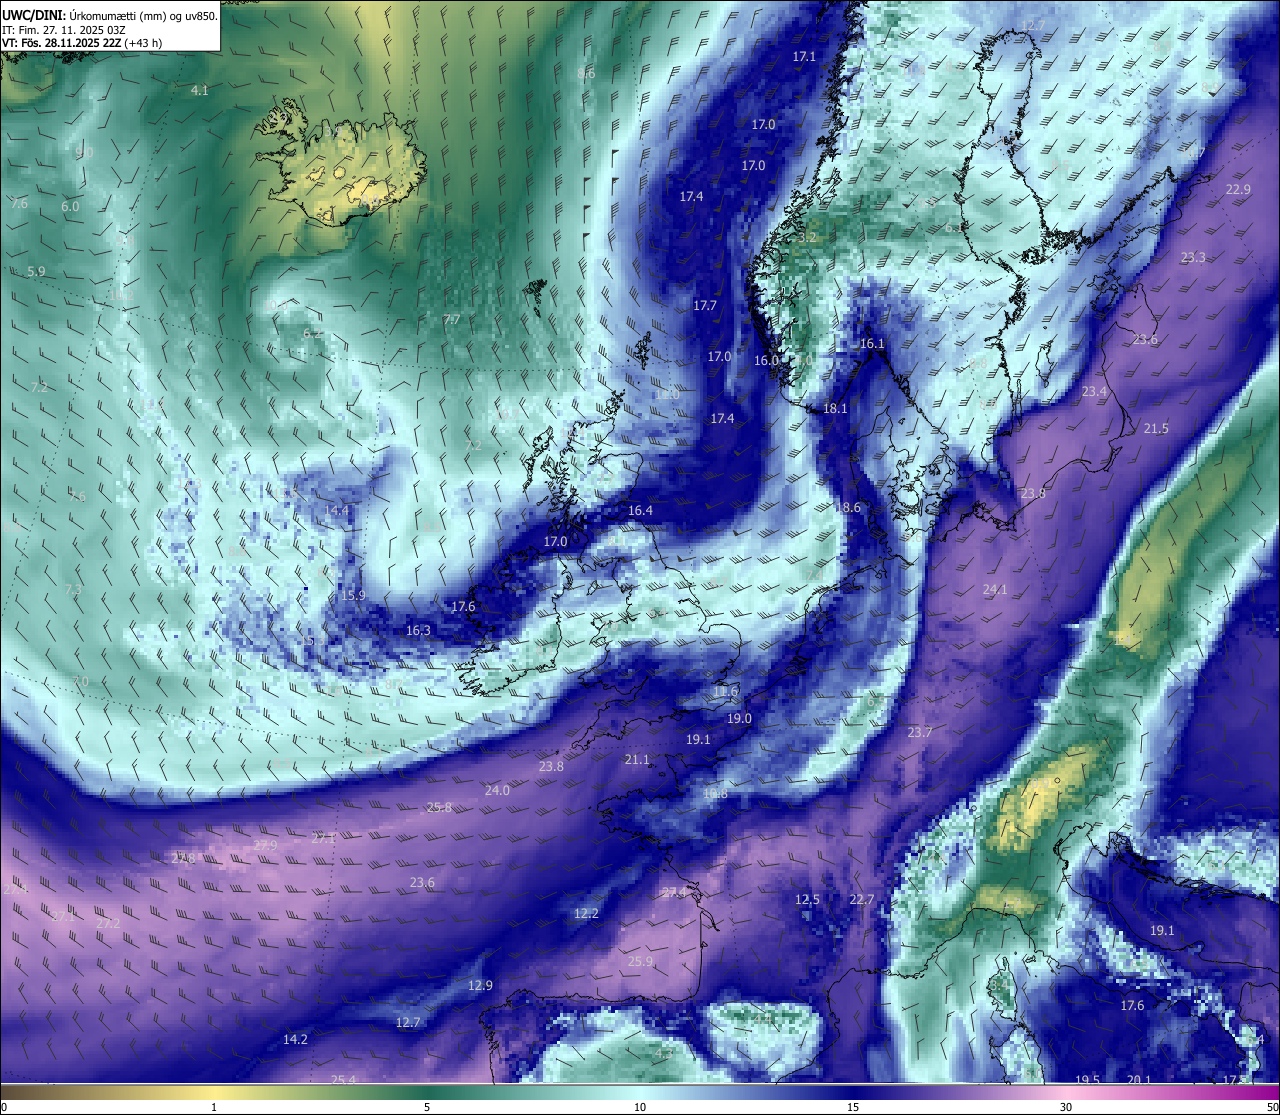Pick the 18.6 value near Denmark

pyautogui.click(x=848, y=508)
